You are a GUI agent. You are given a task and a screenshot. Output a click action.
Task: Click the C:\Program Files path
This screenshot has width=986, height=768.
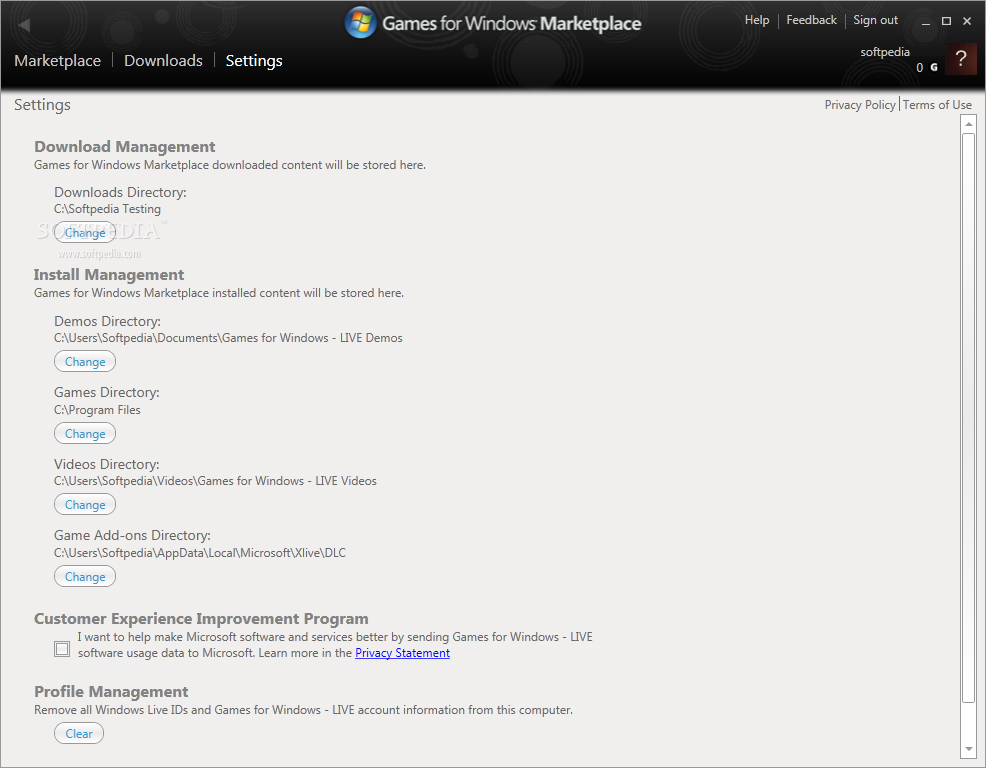tap(97, 410)
